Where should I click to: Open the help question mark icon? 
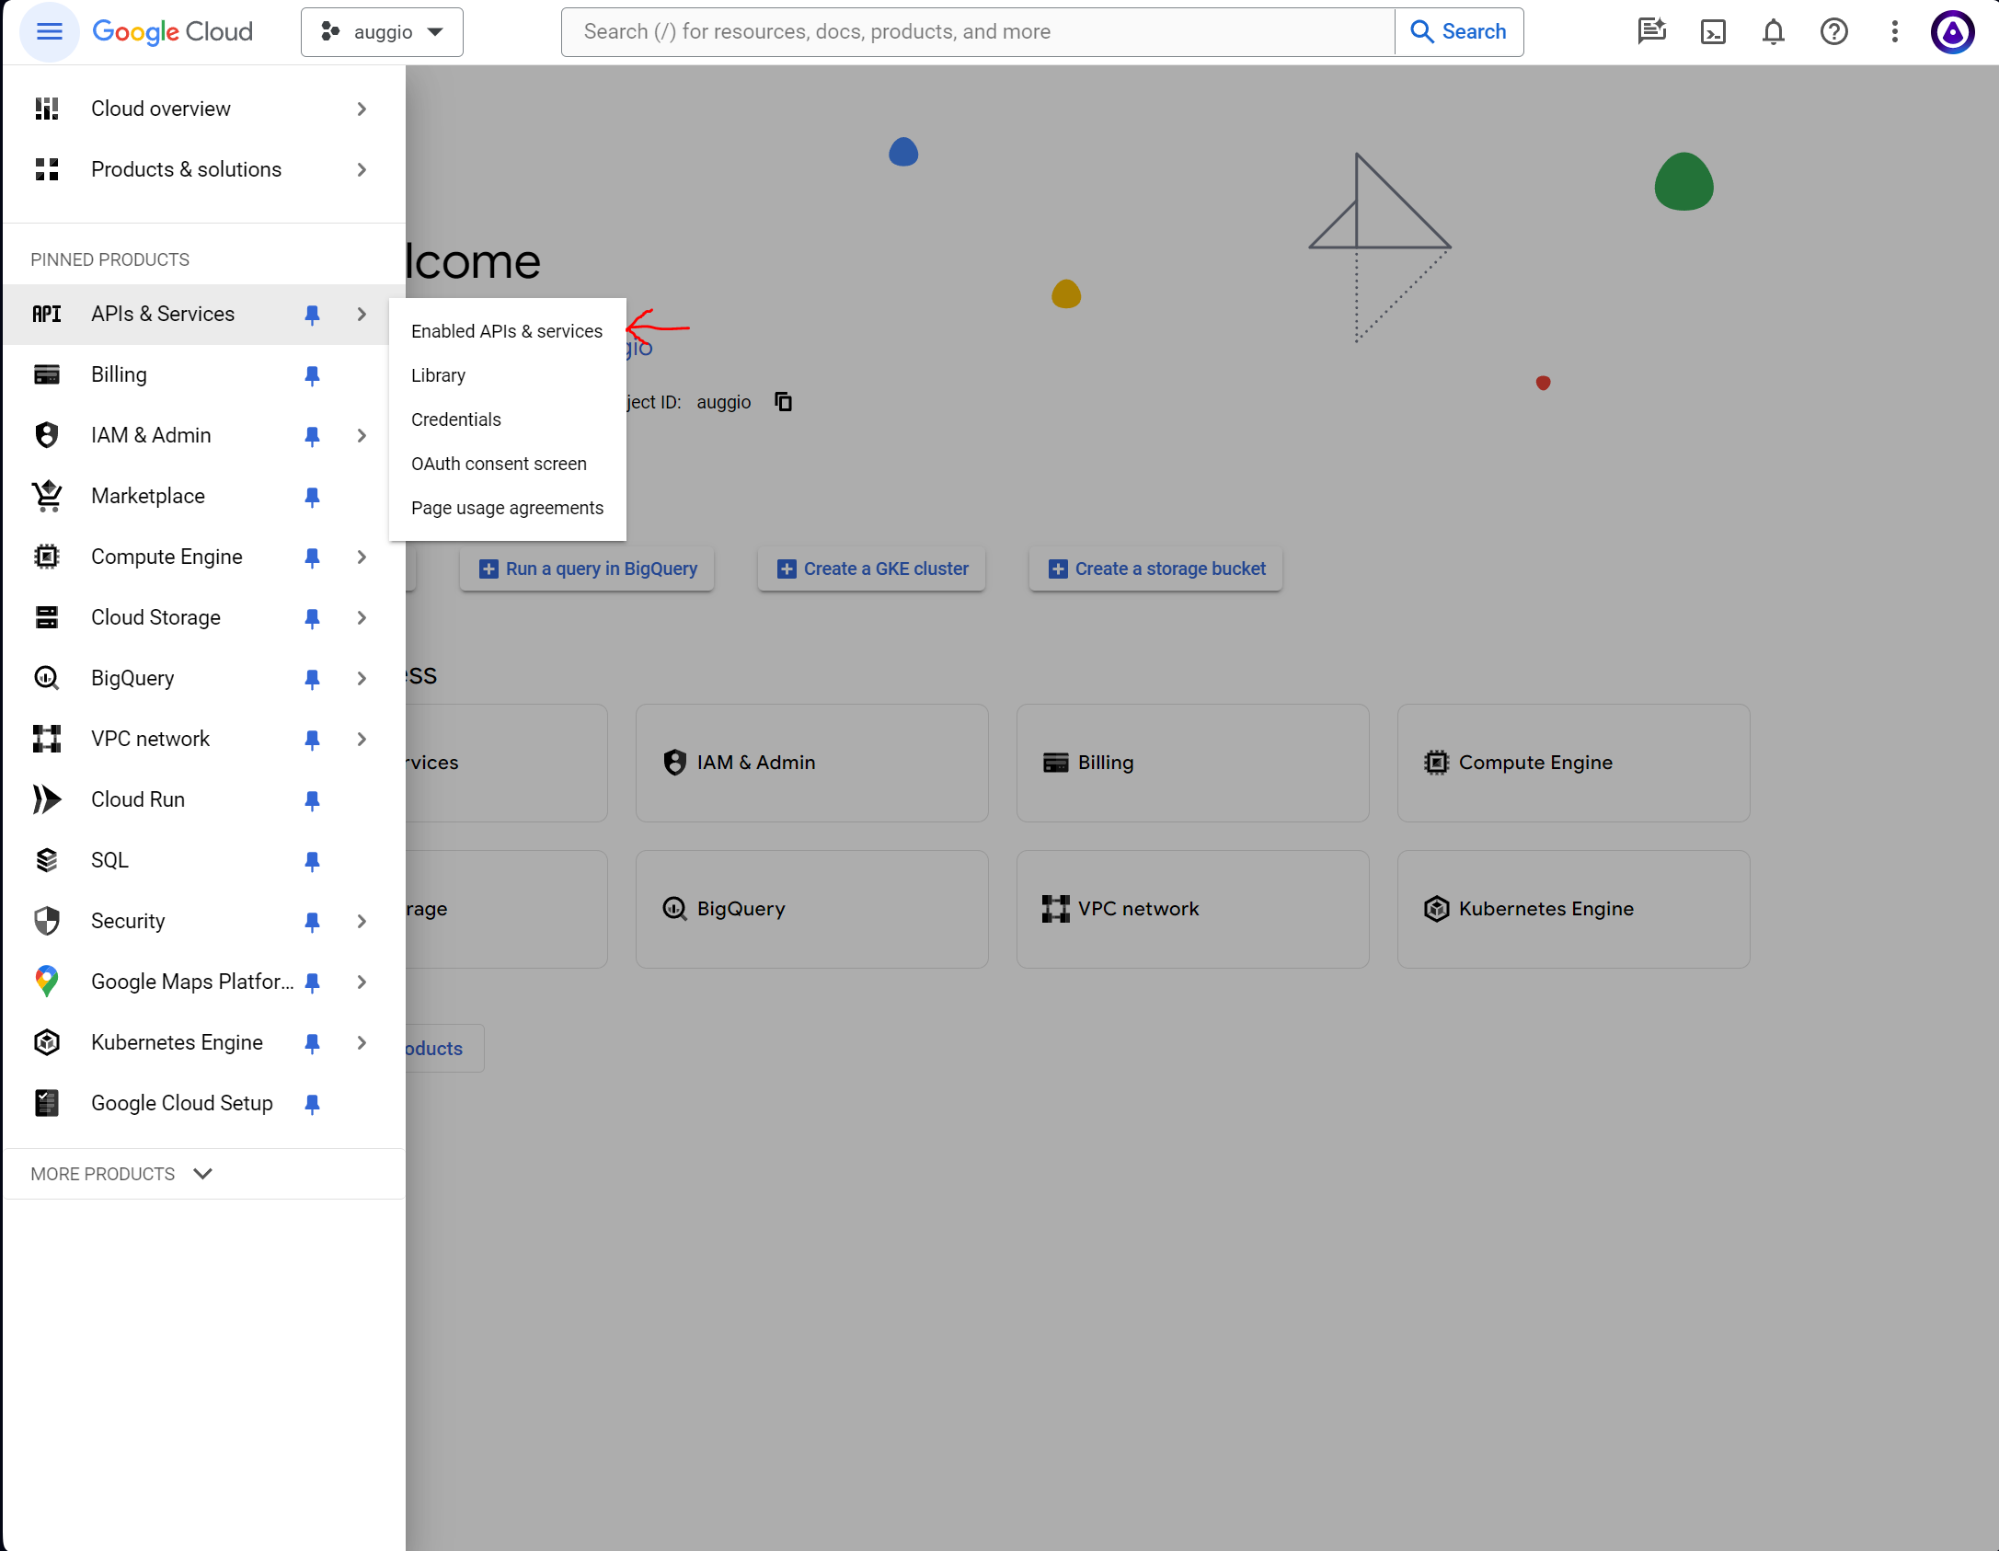tap(1833, 32)
